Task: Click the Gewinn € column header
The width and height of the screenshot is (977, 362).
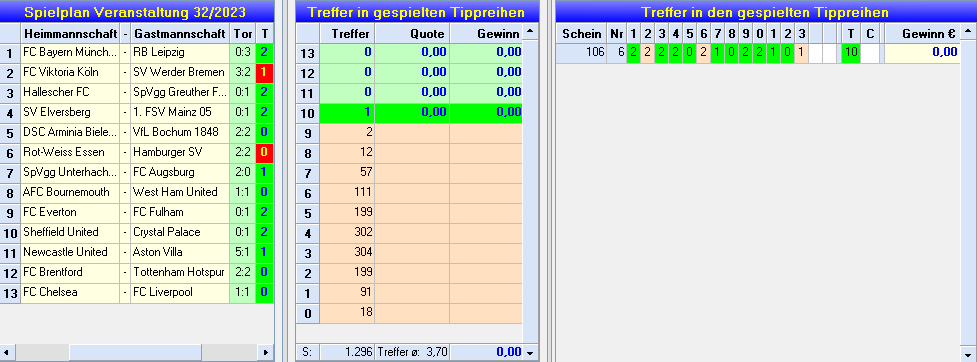Action: click(x=922, y=34)
